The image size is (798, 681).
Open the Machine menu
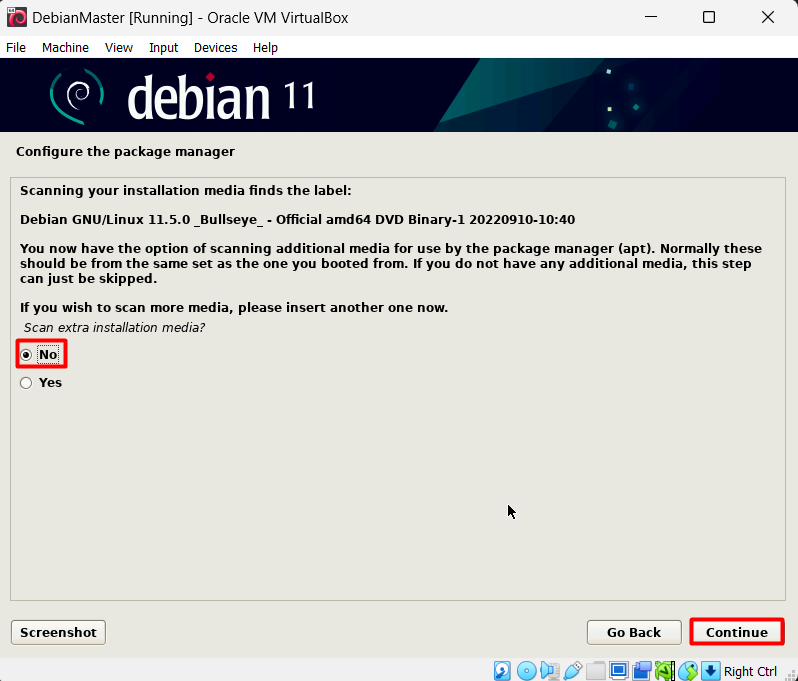tap(65, 47)
